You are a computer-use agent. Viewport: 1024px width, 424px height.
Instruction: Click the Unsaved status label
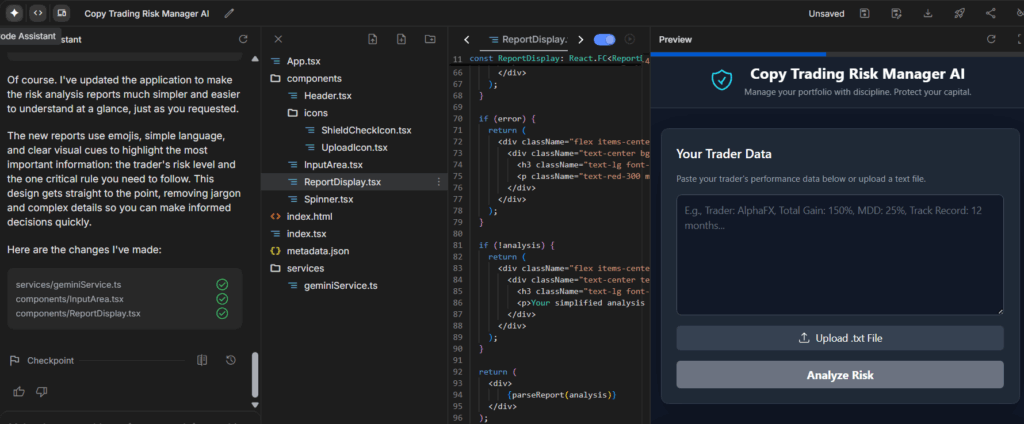click(826, 14)
